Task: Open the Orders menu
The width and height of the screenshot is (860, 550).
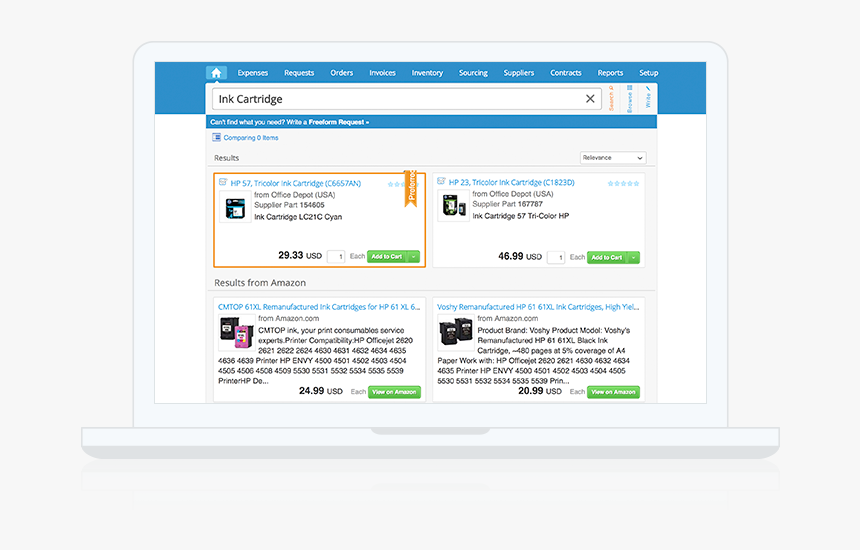Action: click(342, 72)
